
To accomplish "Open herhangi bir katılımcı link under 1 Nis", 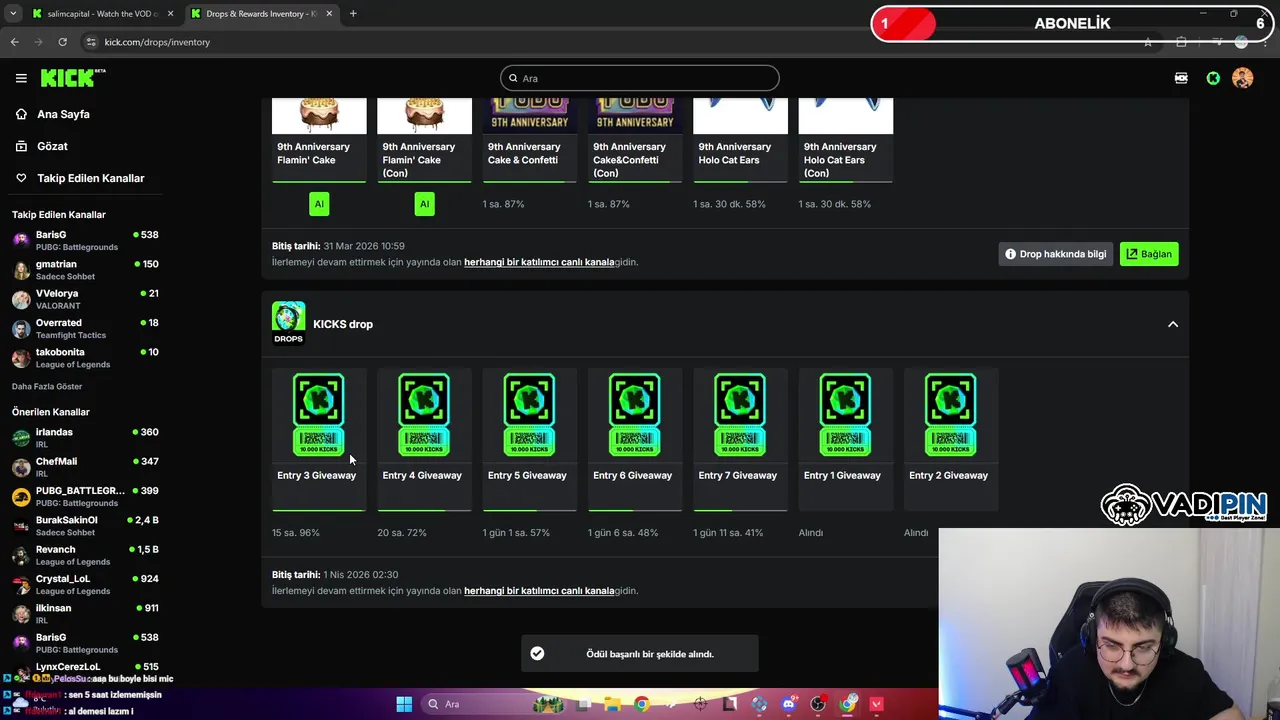I will pyautogui.click(x=539, y=591).
